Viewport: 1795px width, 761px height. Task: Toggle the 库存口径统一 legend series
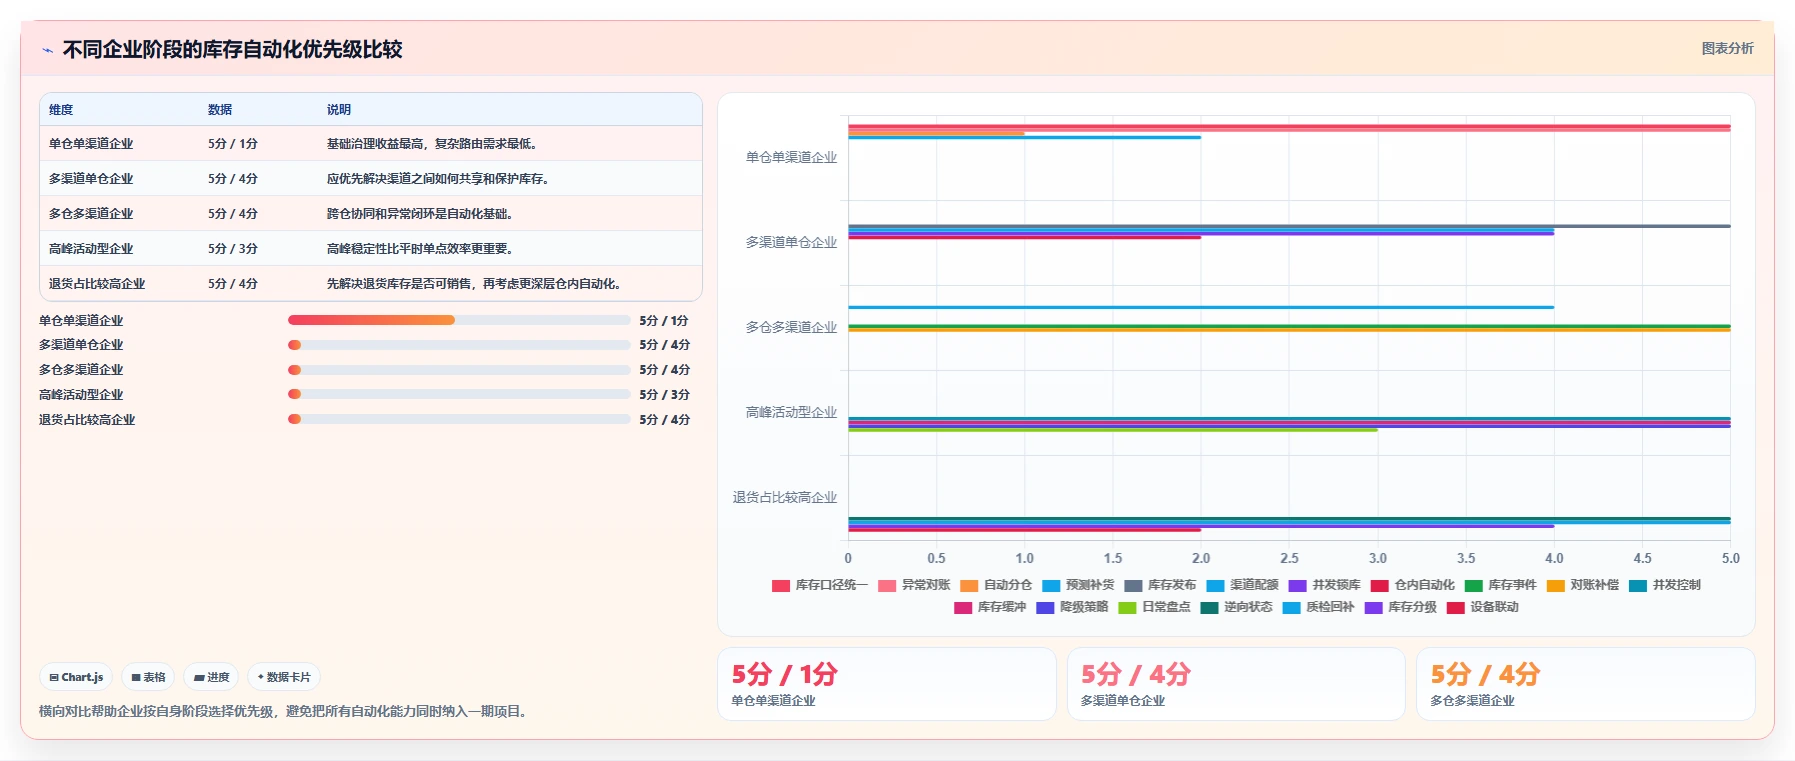[x=819, y=585]
